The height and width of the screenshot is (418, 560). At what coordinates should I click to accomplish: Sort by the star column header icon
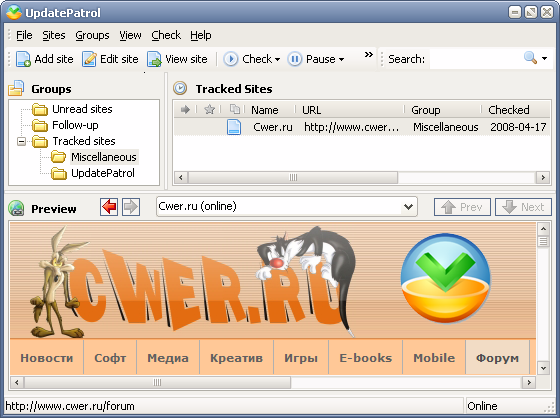[209, 109]
